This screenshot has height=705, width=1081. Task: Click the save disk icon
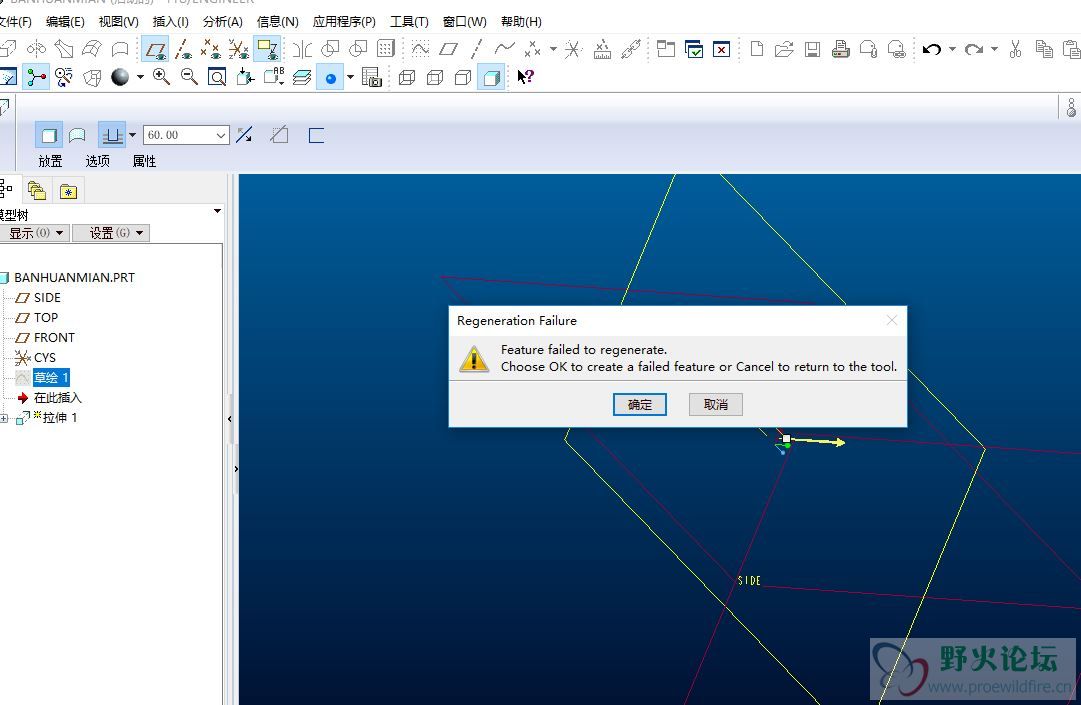pyautogui.click(x=812, y=49)
